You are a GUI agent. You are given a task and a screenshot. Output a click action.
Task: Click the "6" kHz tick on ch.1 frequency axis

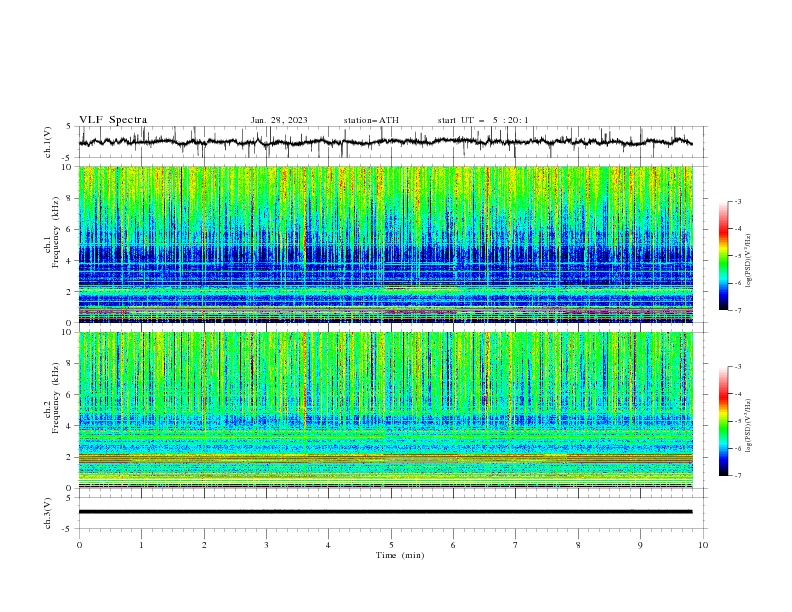coord(70,230)
